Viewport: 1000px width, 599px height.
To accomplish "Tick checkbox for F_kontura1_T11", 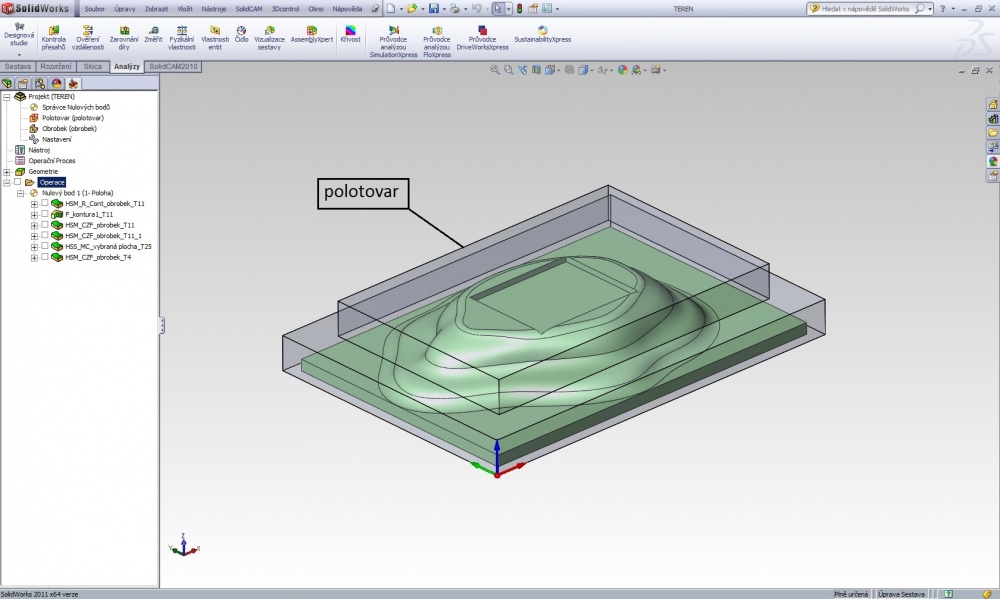I will click(45, 214).
